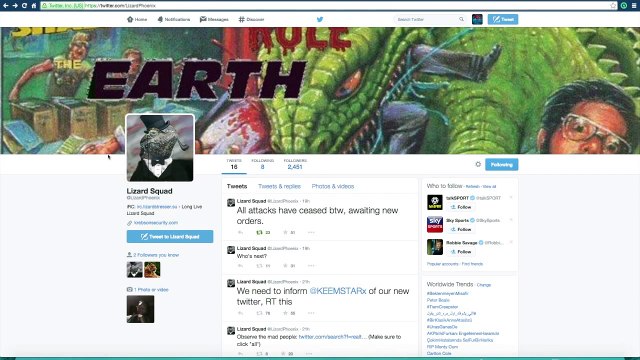Click View all in Who to follow

(x=489, y=187)
